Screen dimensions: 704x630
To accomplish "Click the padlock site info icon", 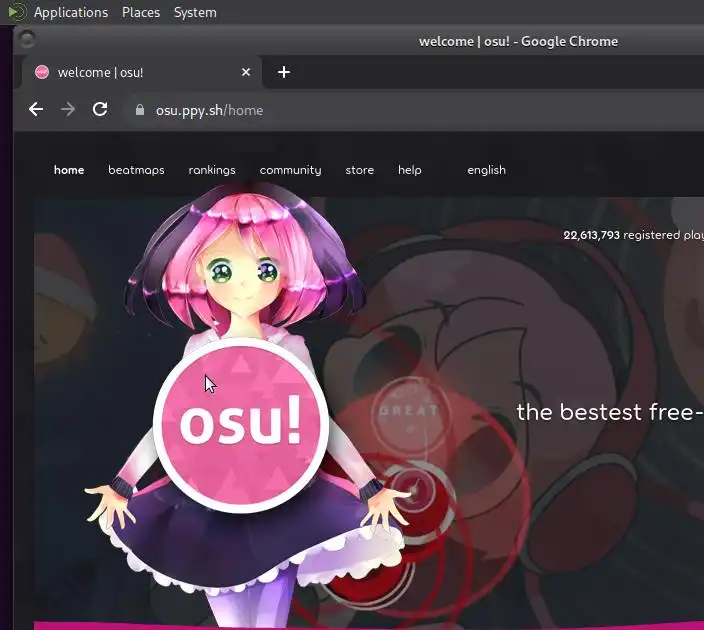I will click(140, 110).
